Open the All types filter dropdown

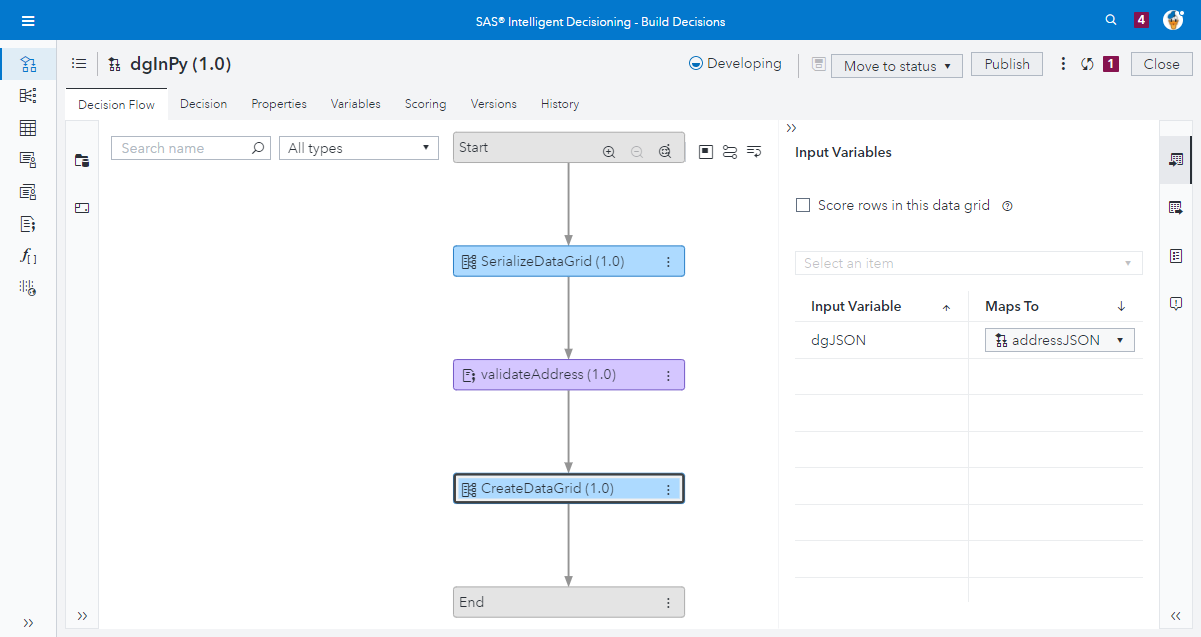pos(358,147)
